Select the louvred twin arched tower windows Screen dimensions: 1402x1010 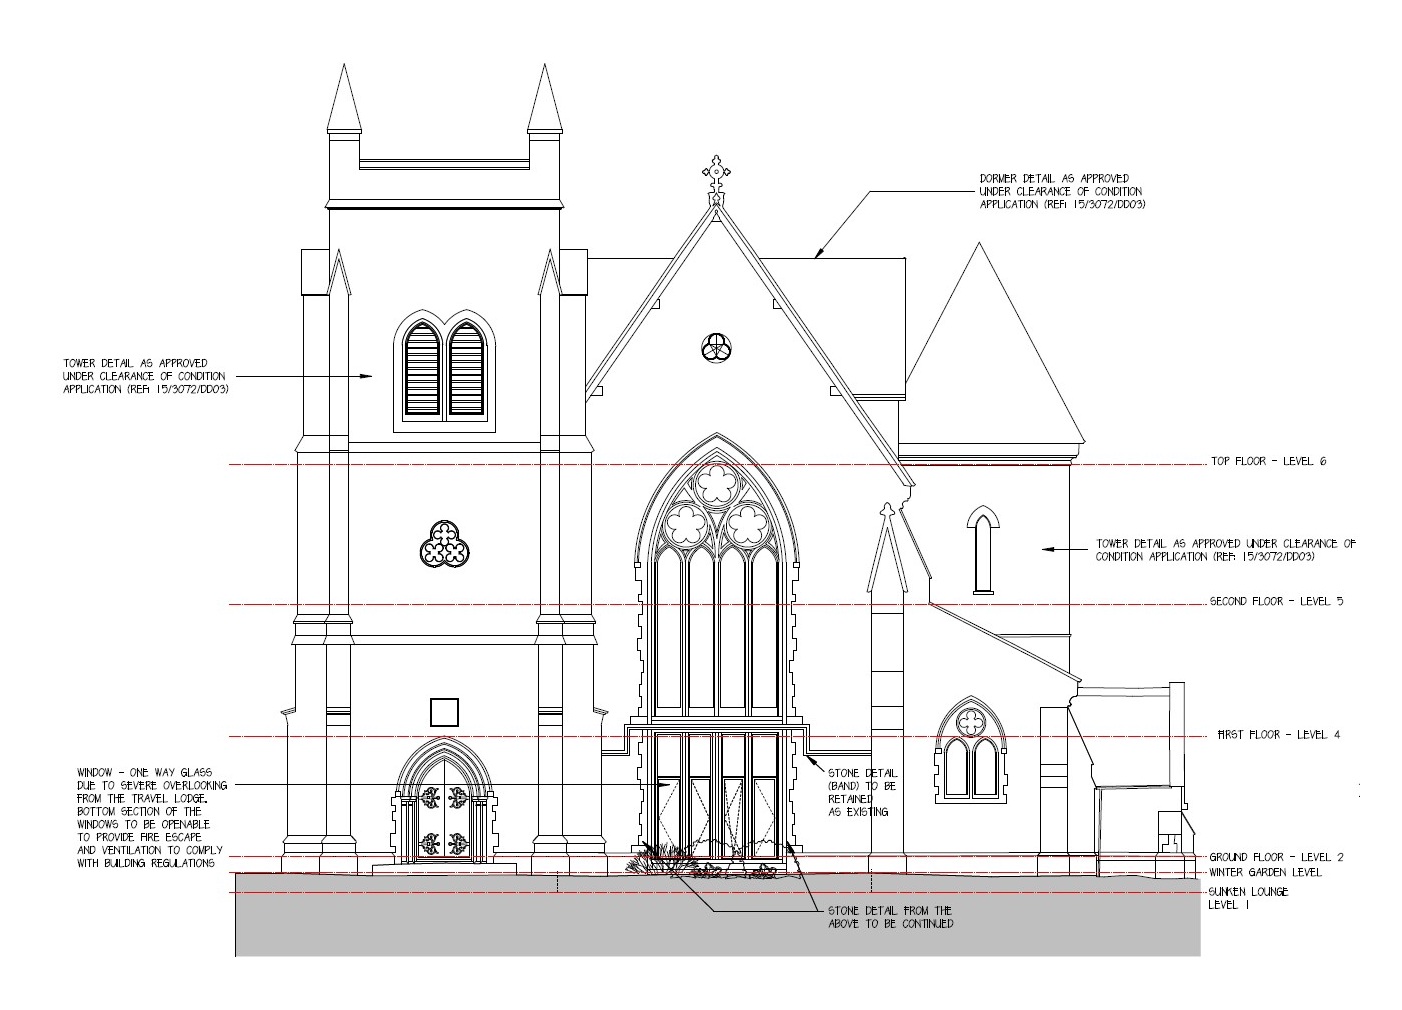(445, 369)
